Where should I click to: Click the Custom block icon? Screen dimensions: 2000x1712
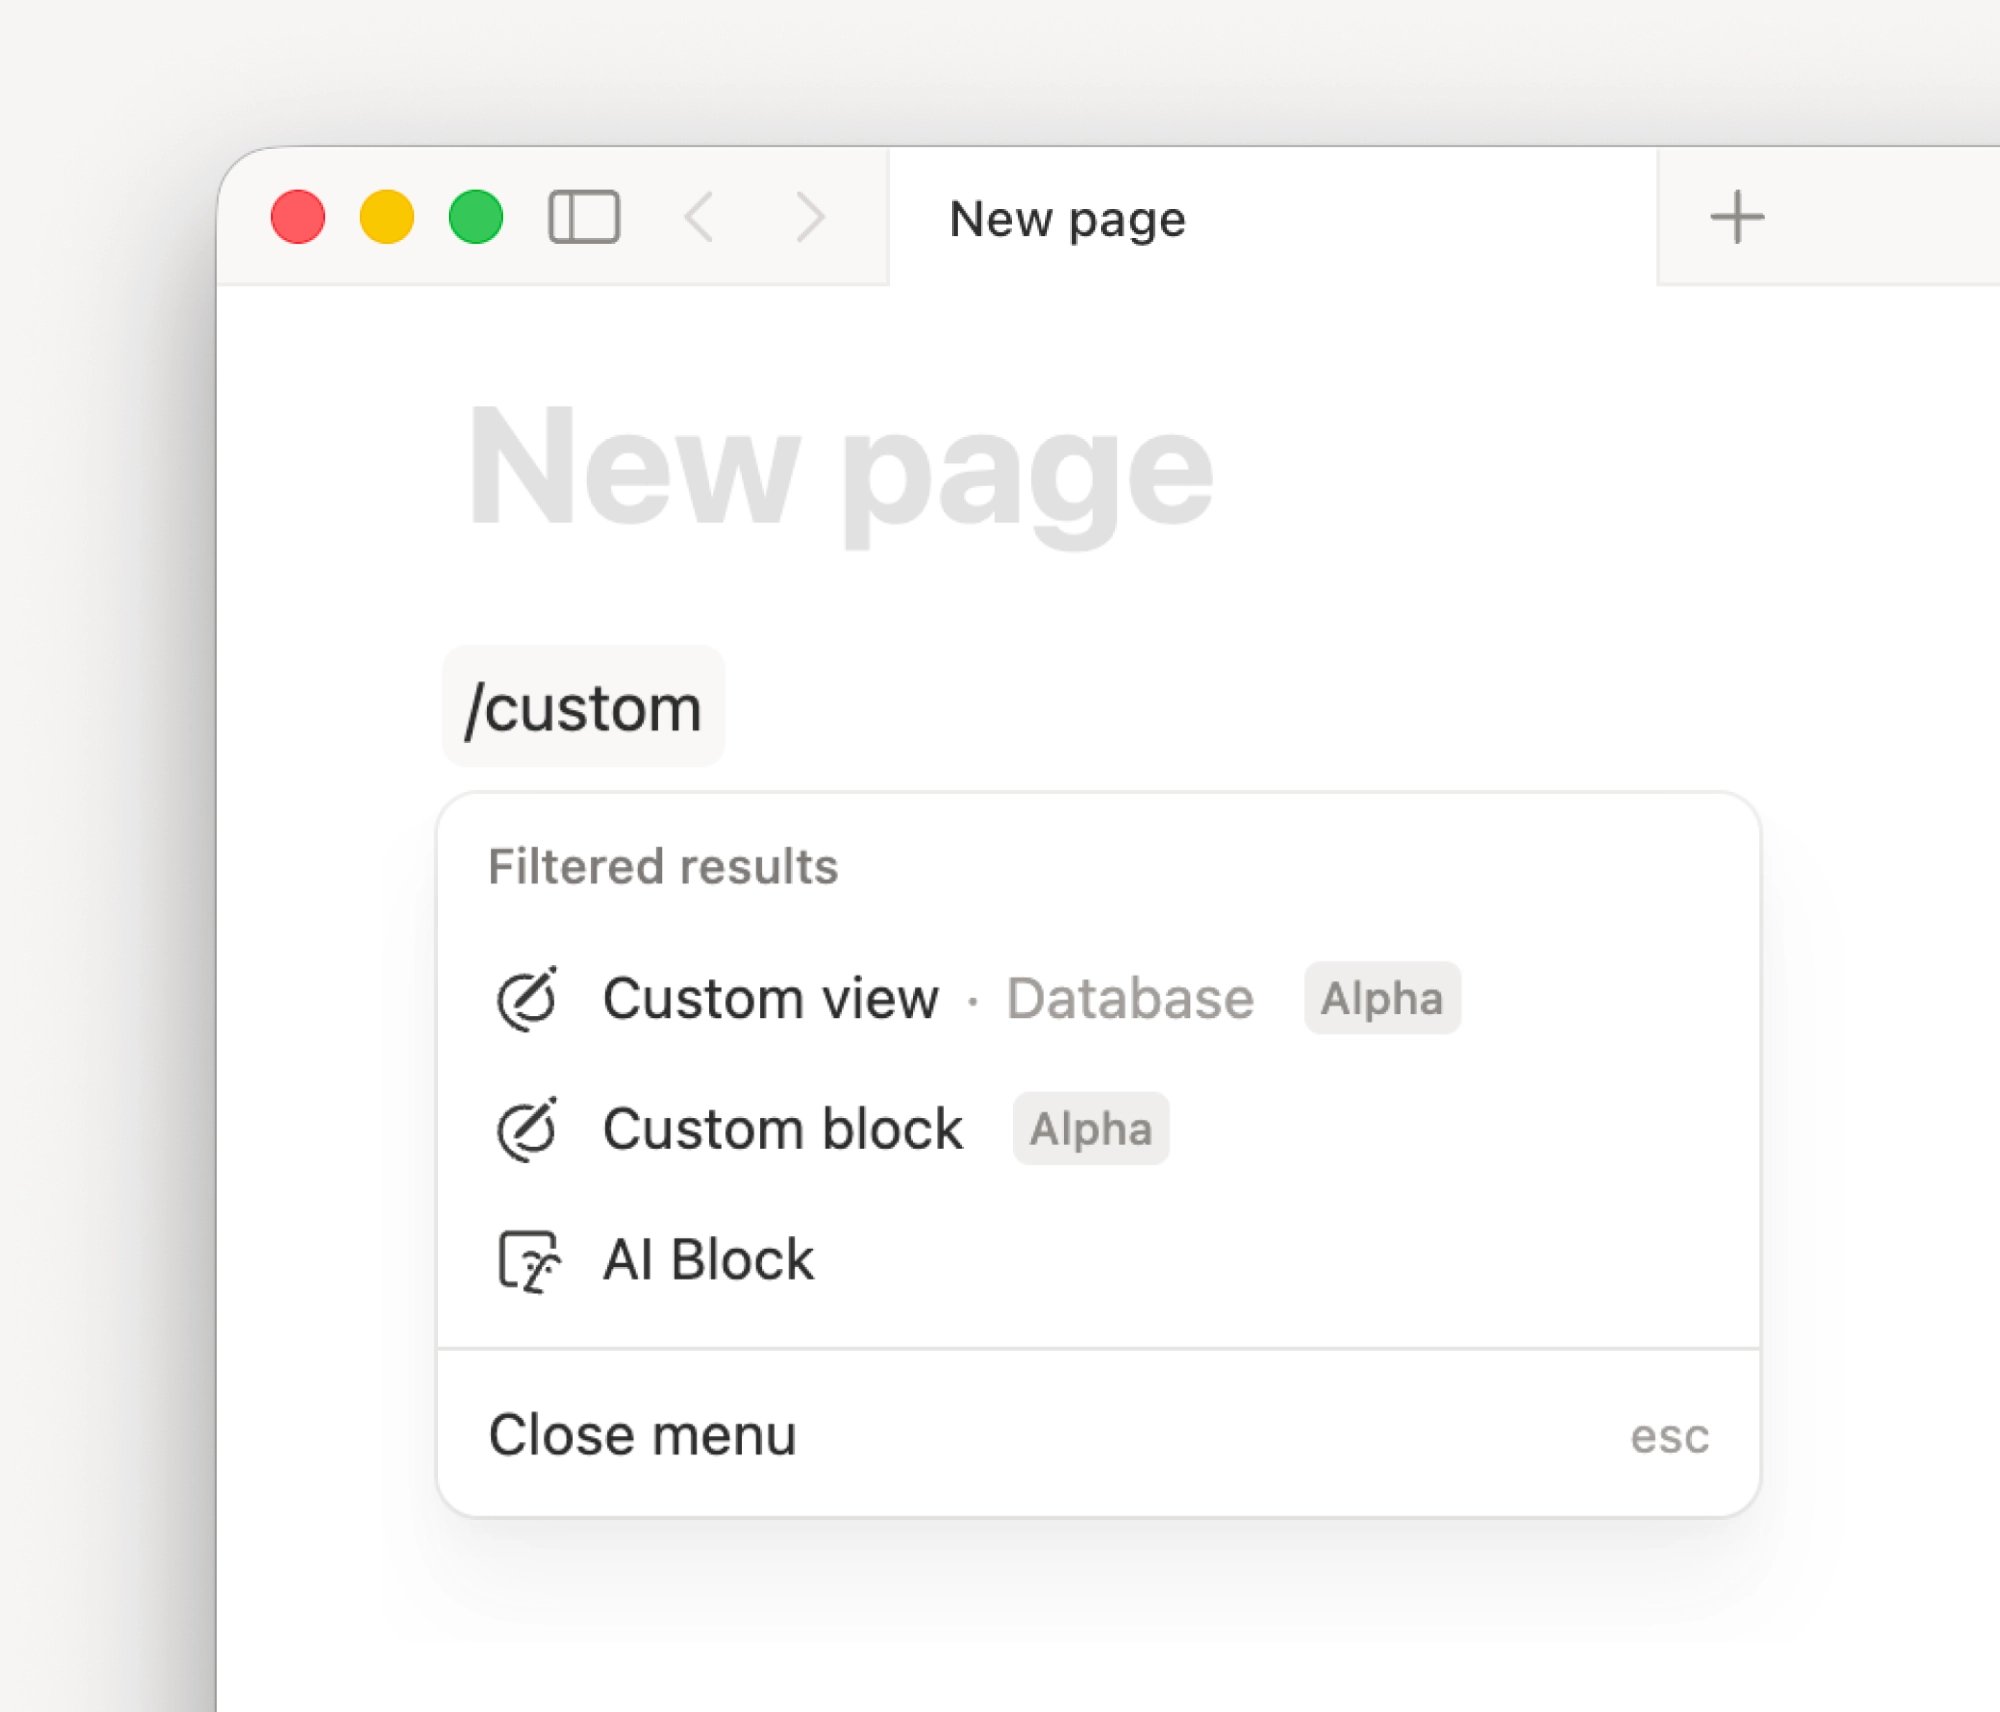[527, 1129]
